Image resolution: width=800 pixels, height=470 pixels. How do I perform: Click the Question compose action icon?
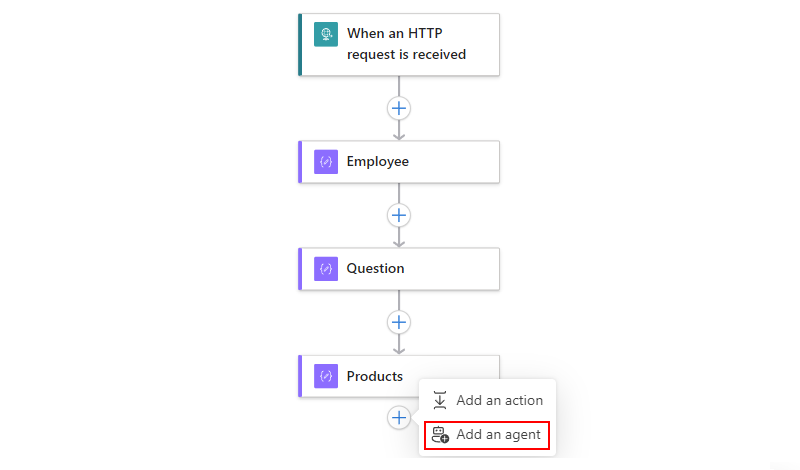tap(326, 269)
